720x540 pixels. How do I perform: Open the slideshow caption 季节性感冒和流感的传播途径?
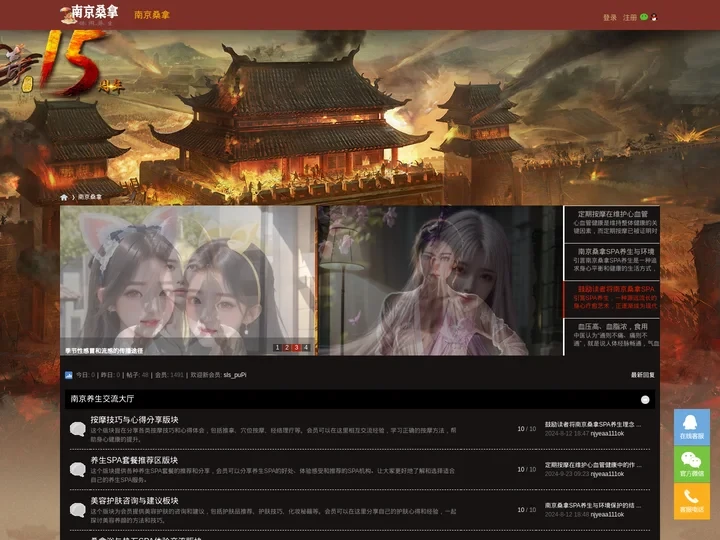pyautogui.click(x=104, y=350)
